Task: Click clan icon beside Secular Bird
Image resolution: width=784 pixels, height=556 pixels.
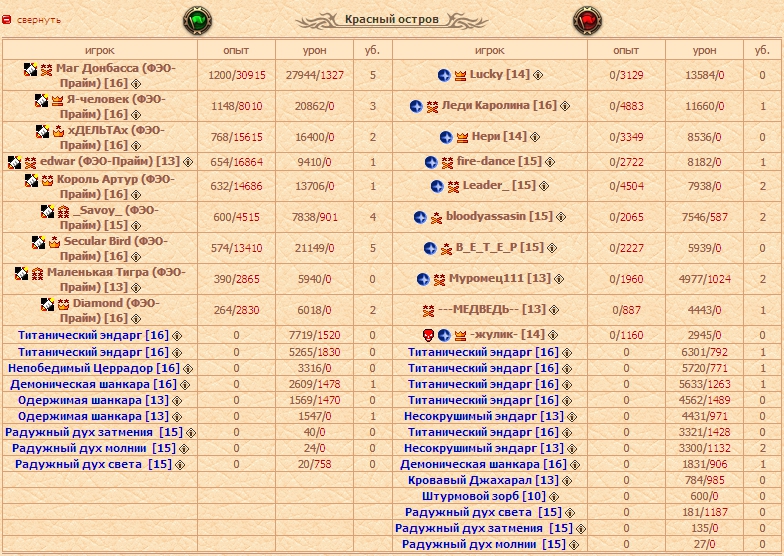Action: click(x=38, y=242)
